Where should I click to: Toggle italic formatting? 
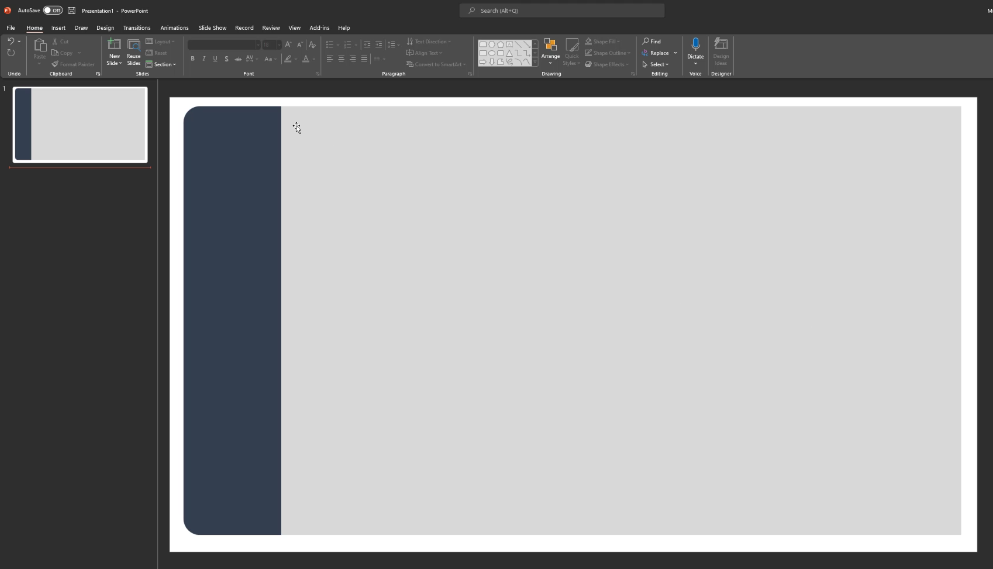pos(204,59)
